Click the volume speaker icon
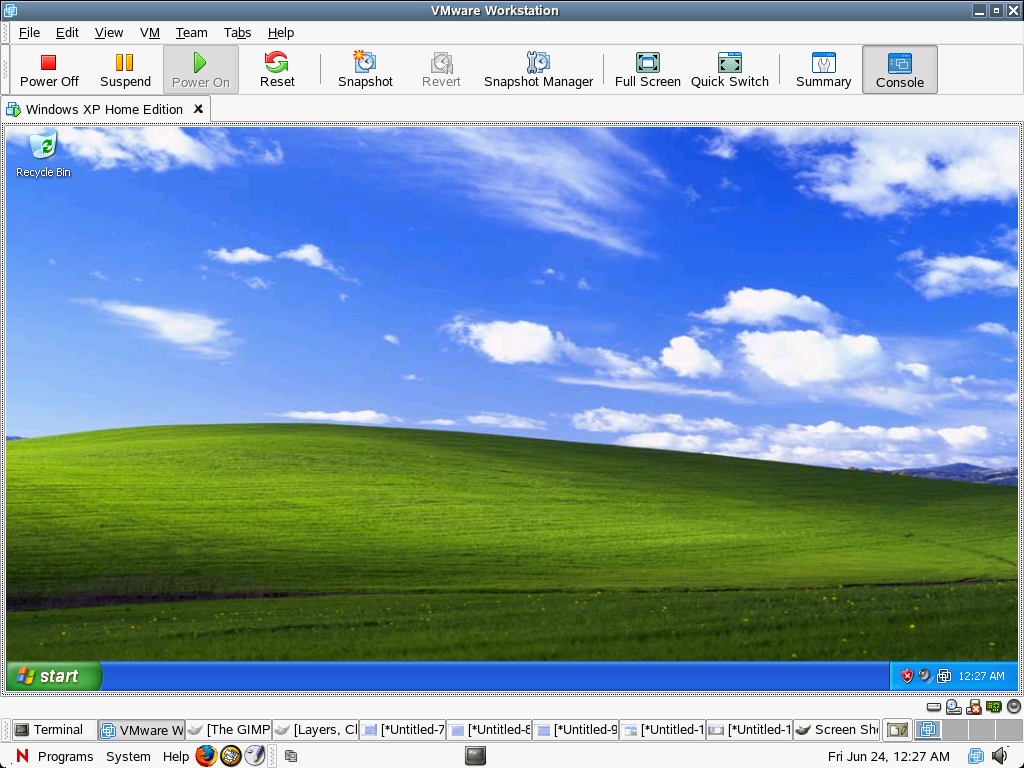 (999, 756)
